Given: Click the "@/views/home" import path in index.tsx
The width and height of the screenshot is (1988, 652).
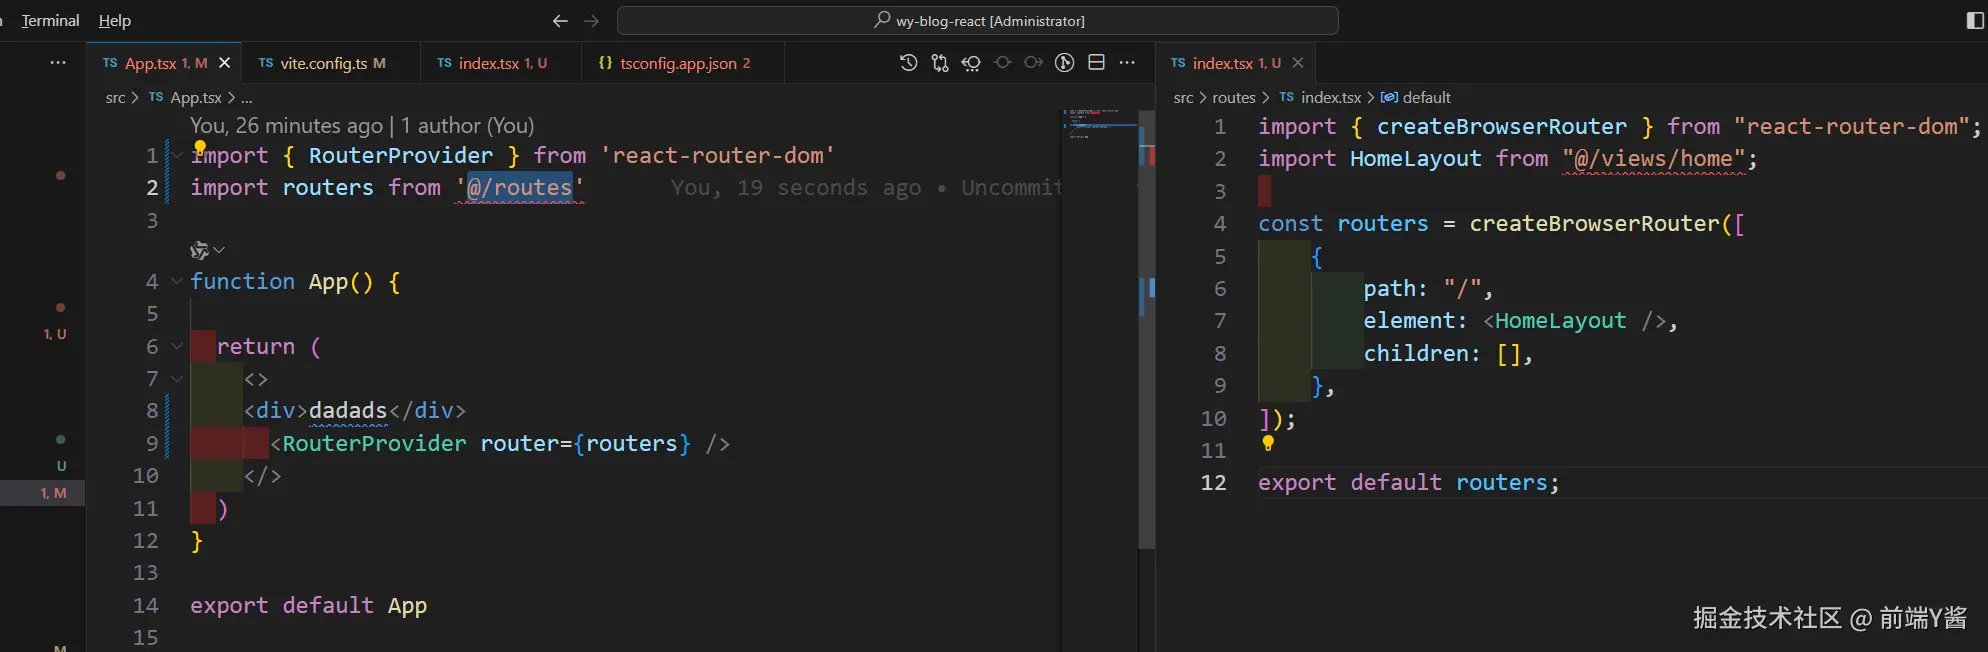Looking at the screenshot, I should [x=1654, y=159].
